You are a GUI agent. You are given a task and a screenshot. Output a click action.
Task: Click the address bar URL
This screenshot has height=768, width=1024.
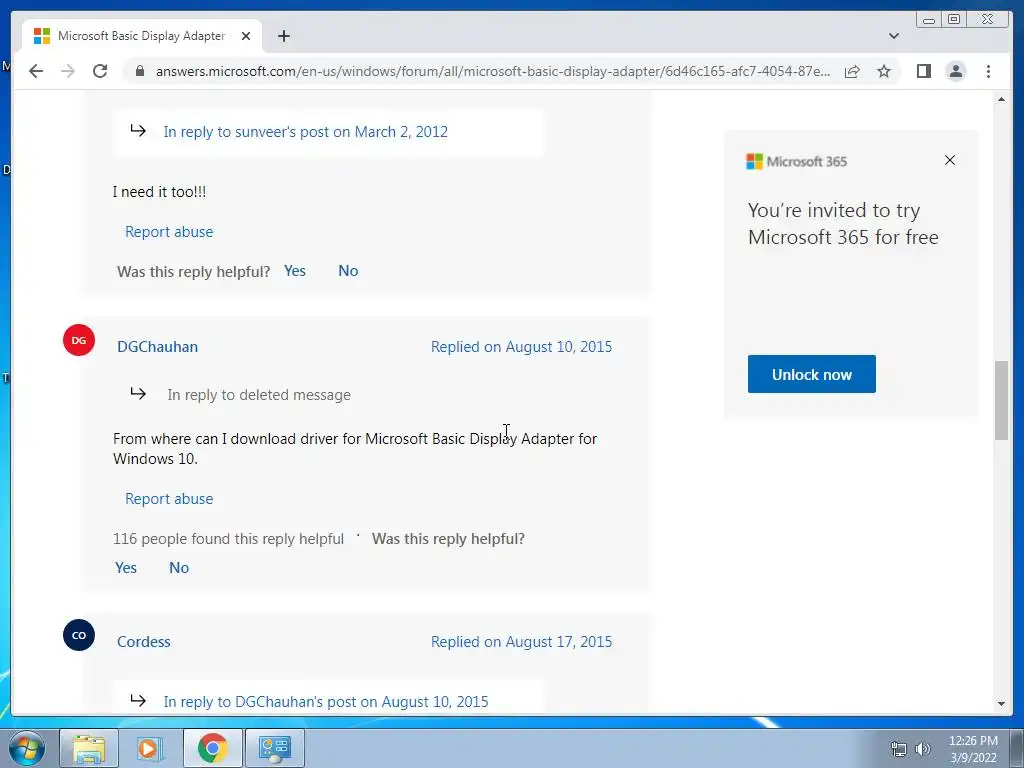(x=493, y=71)
